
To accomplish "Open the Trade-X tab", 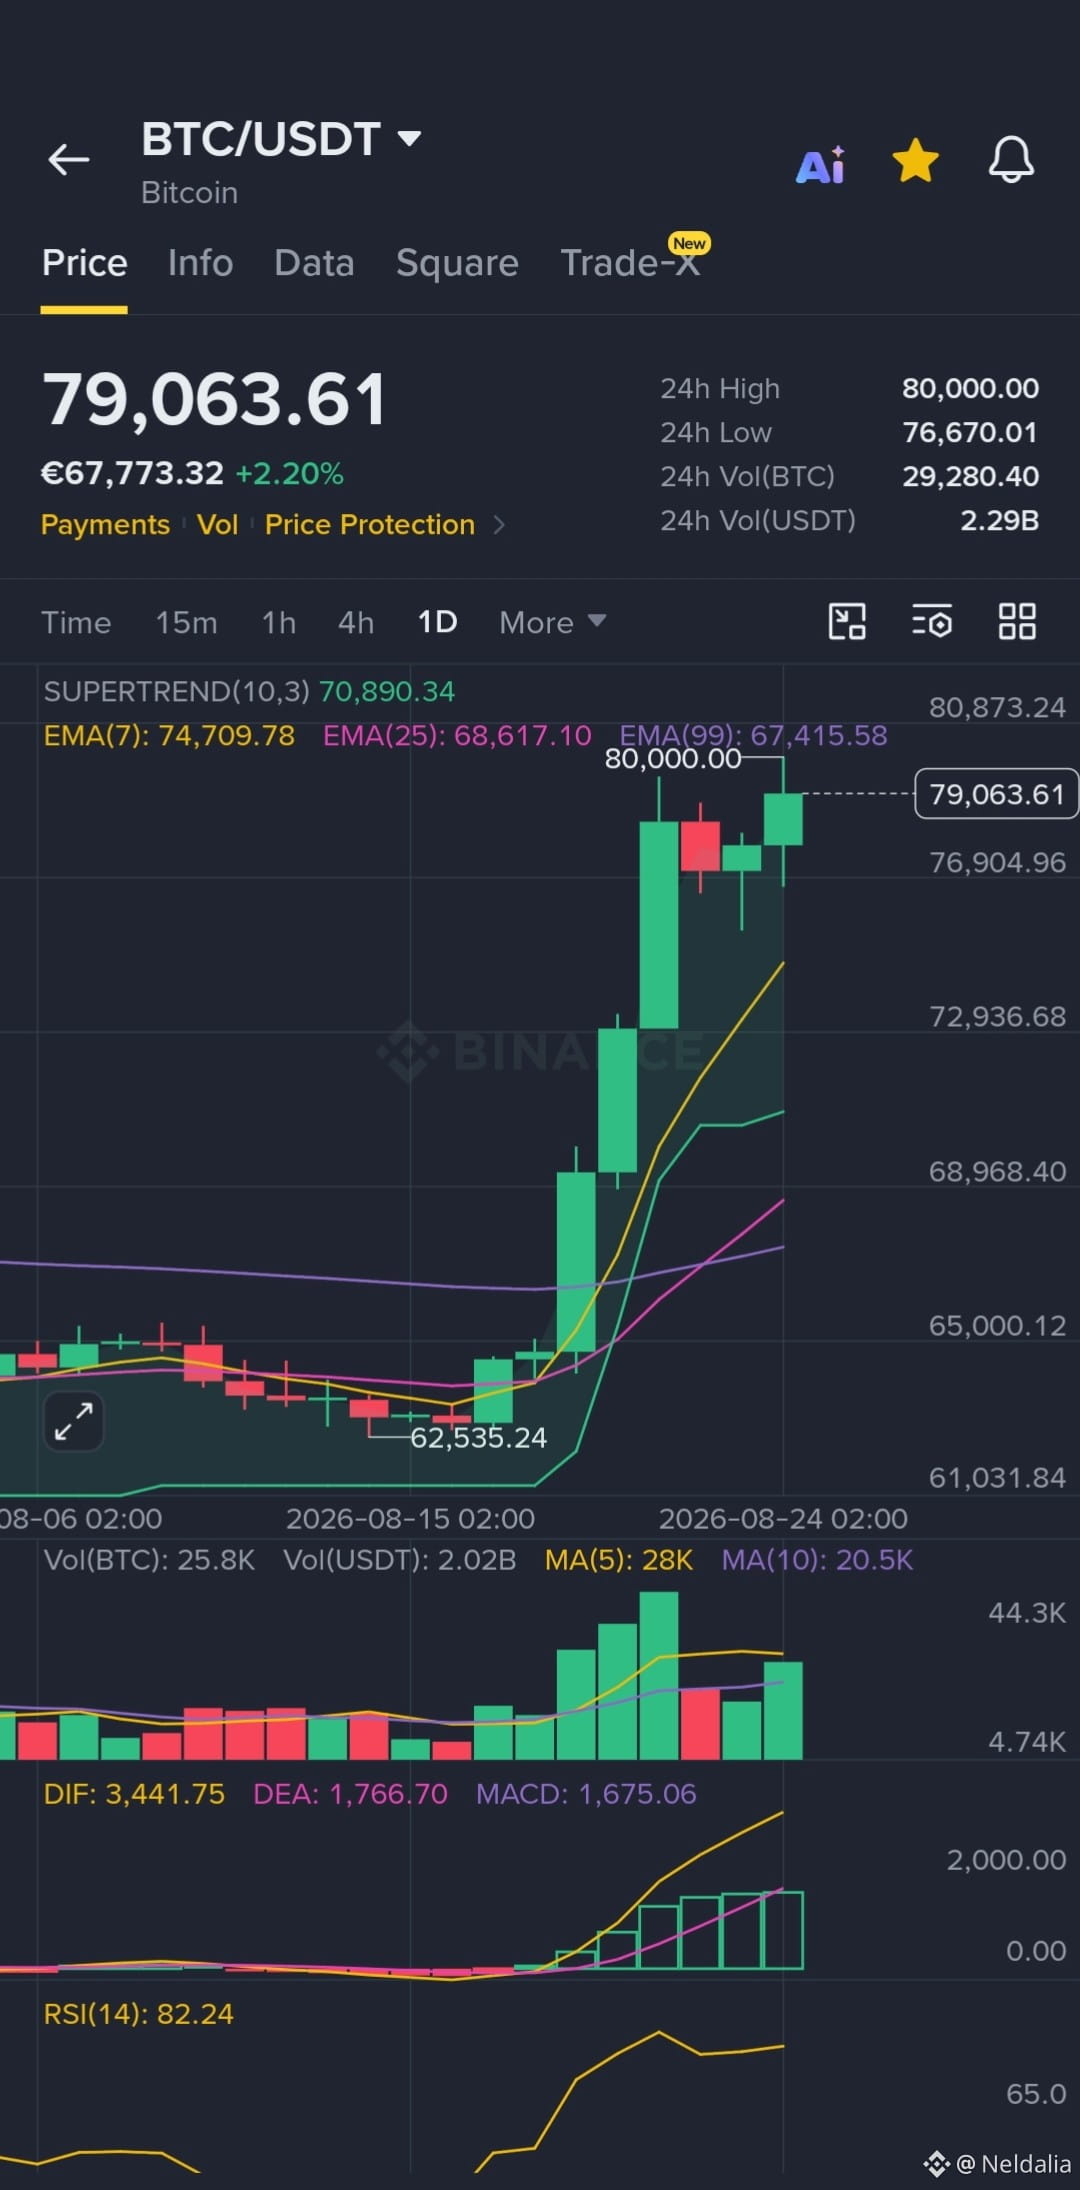I will pyautogui.click(x=630, y=262).
